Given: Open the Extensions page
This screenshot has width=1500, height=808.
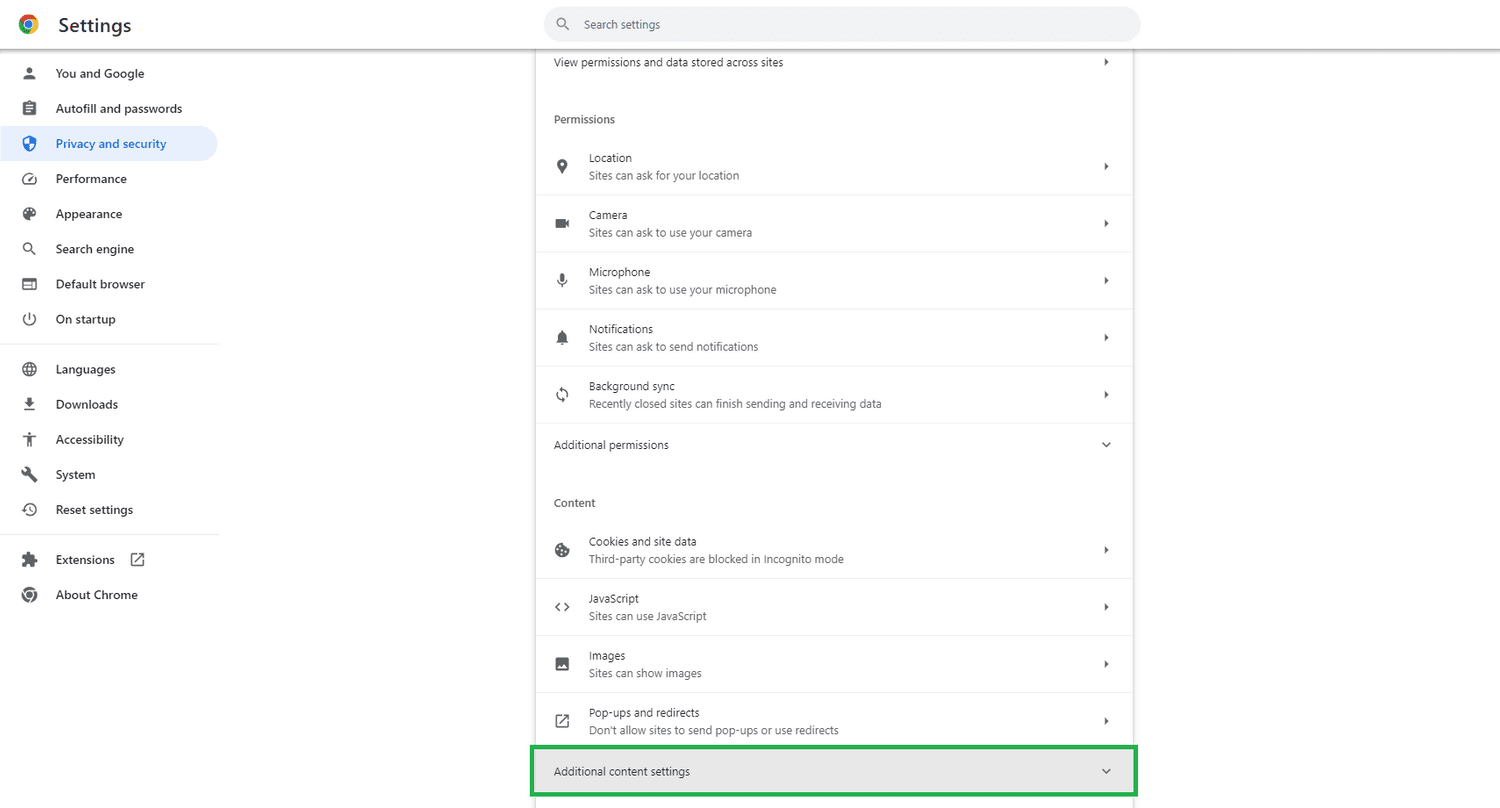Looking at the screenshot, I should coord(85,559).
